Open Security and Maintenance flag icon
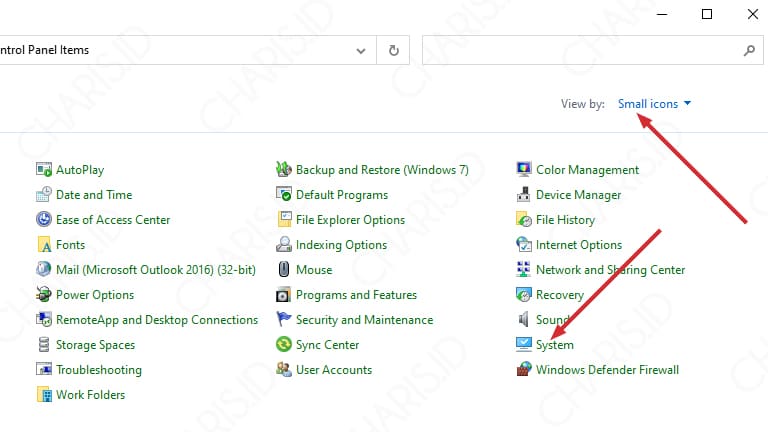The width and height of the screenshot is (768, 432). click(284, 320)
